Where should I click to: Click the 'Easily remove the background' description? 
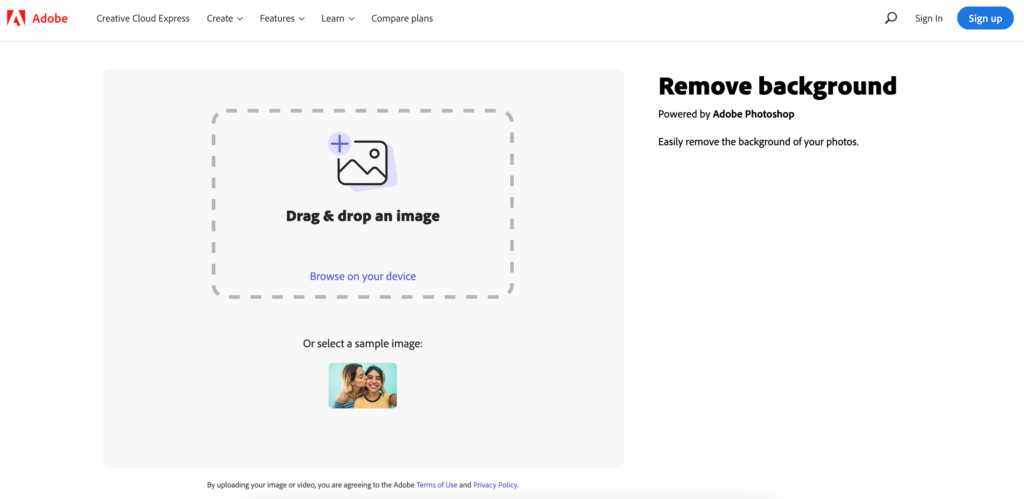tap(758, 142)
